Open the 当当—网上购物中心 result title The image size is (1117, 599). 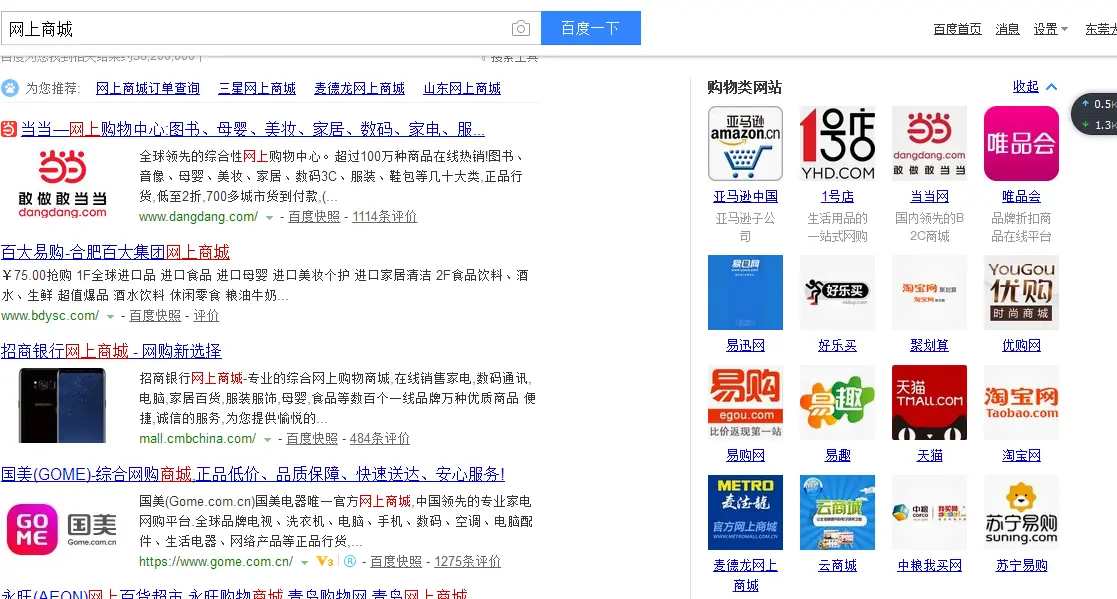[x=253, y=129]
